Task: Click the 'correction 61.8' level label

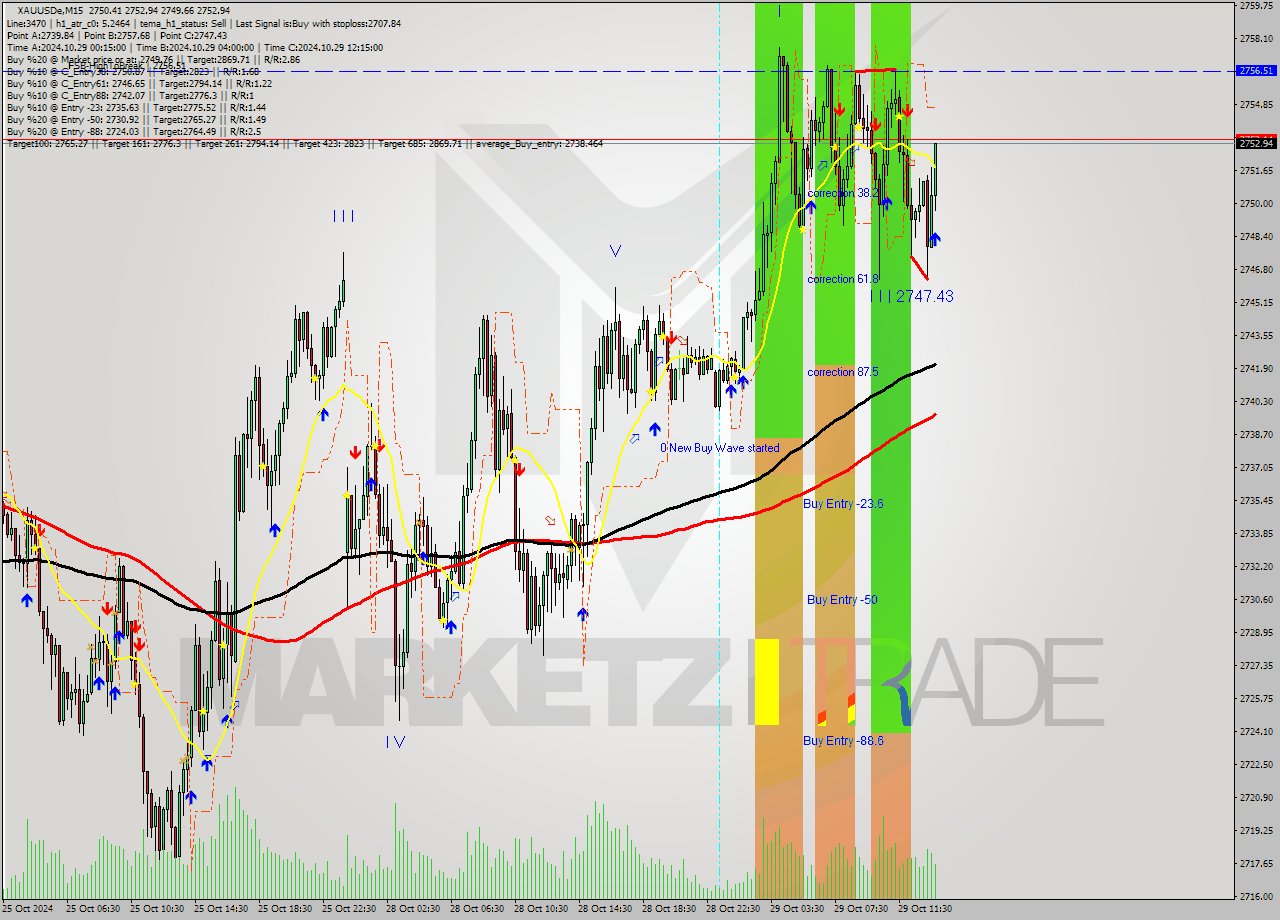Action: (x=843, y=279)
